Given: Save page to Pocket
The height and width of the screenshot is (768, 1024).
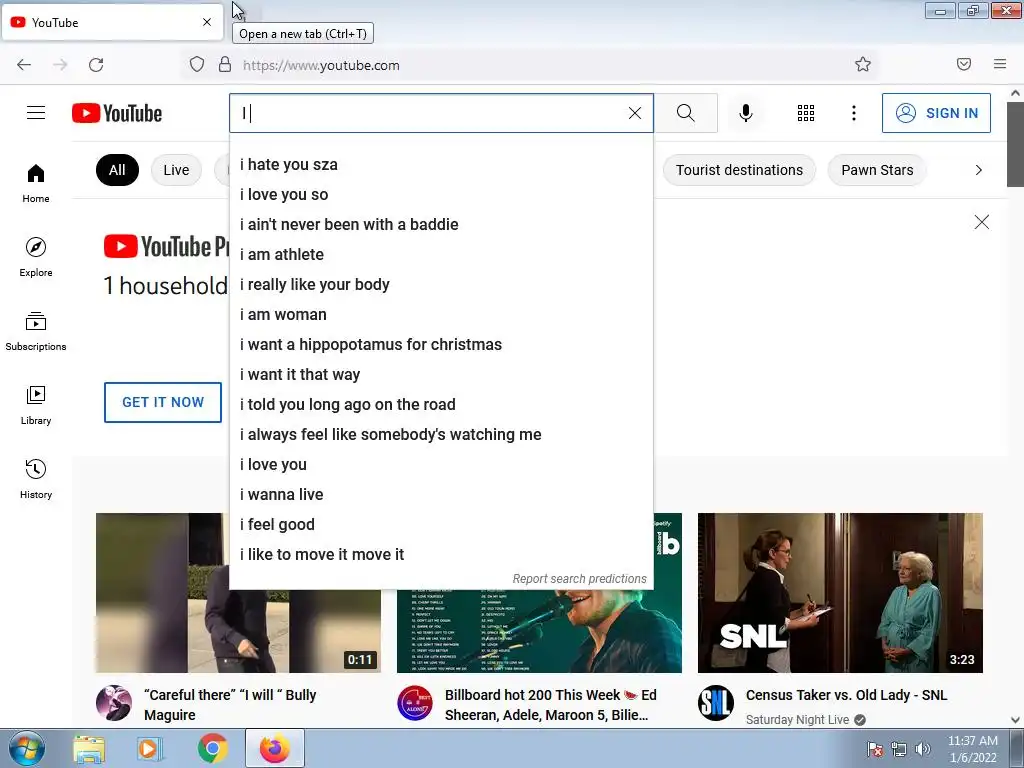Looking at the screenshot, I should 964,64.
